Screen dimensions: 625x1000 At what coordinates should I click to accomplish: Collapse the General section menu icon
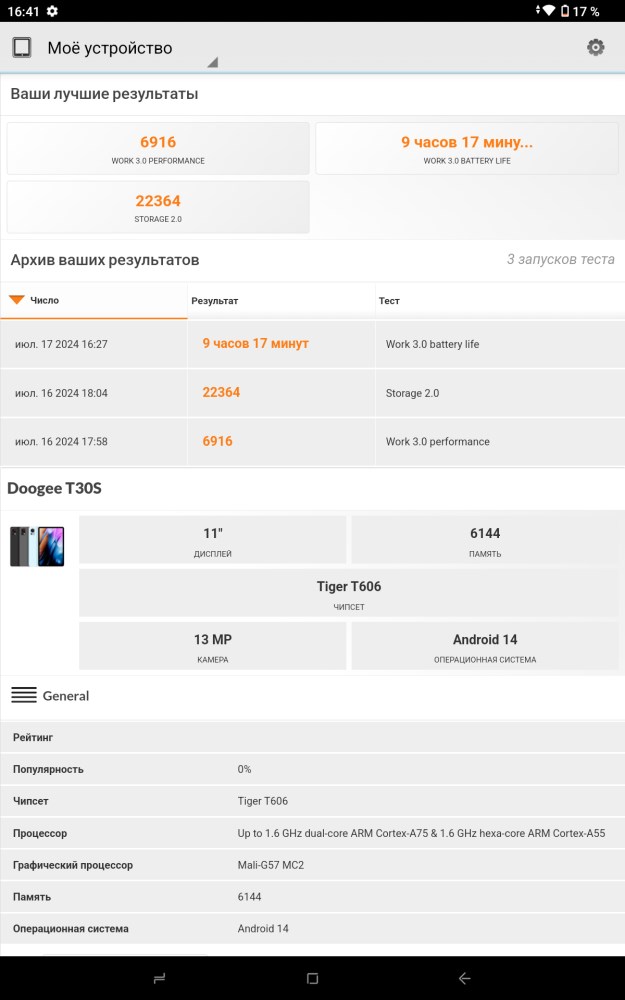tap(24, 695)
